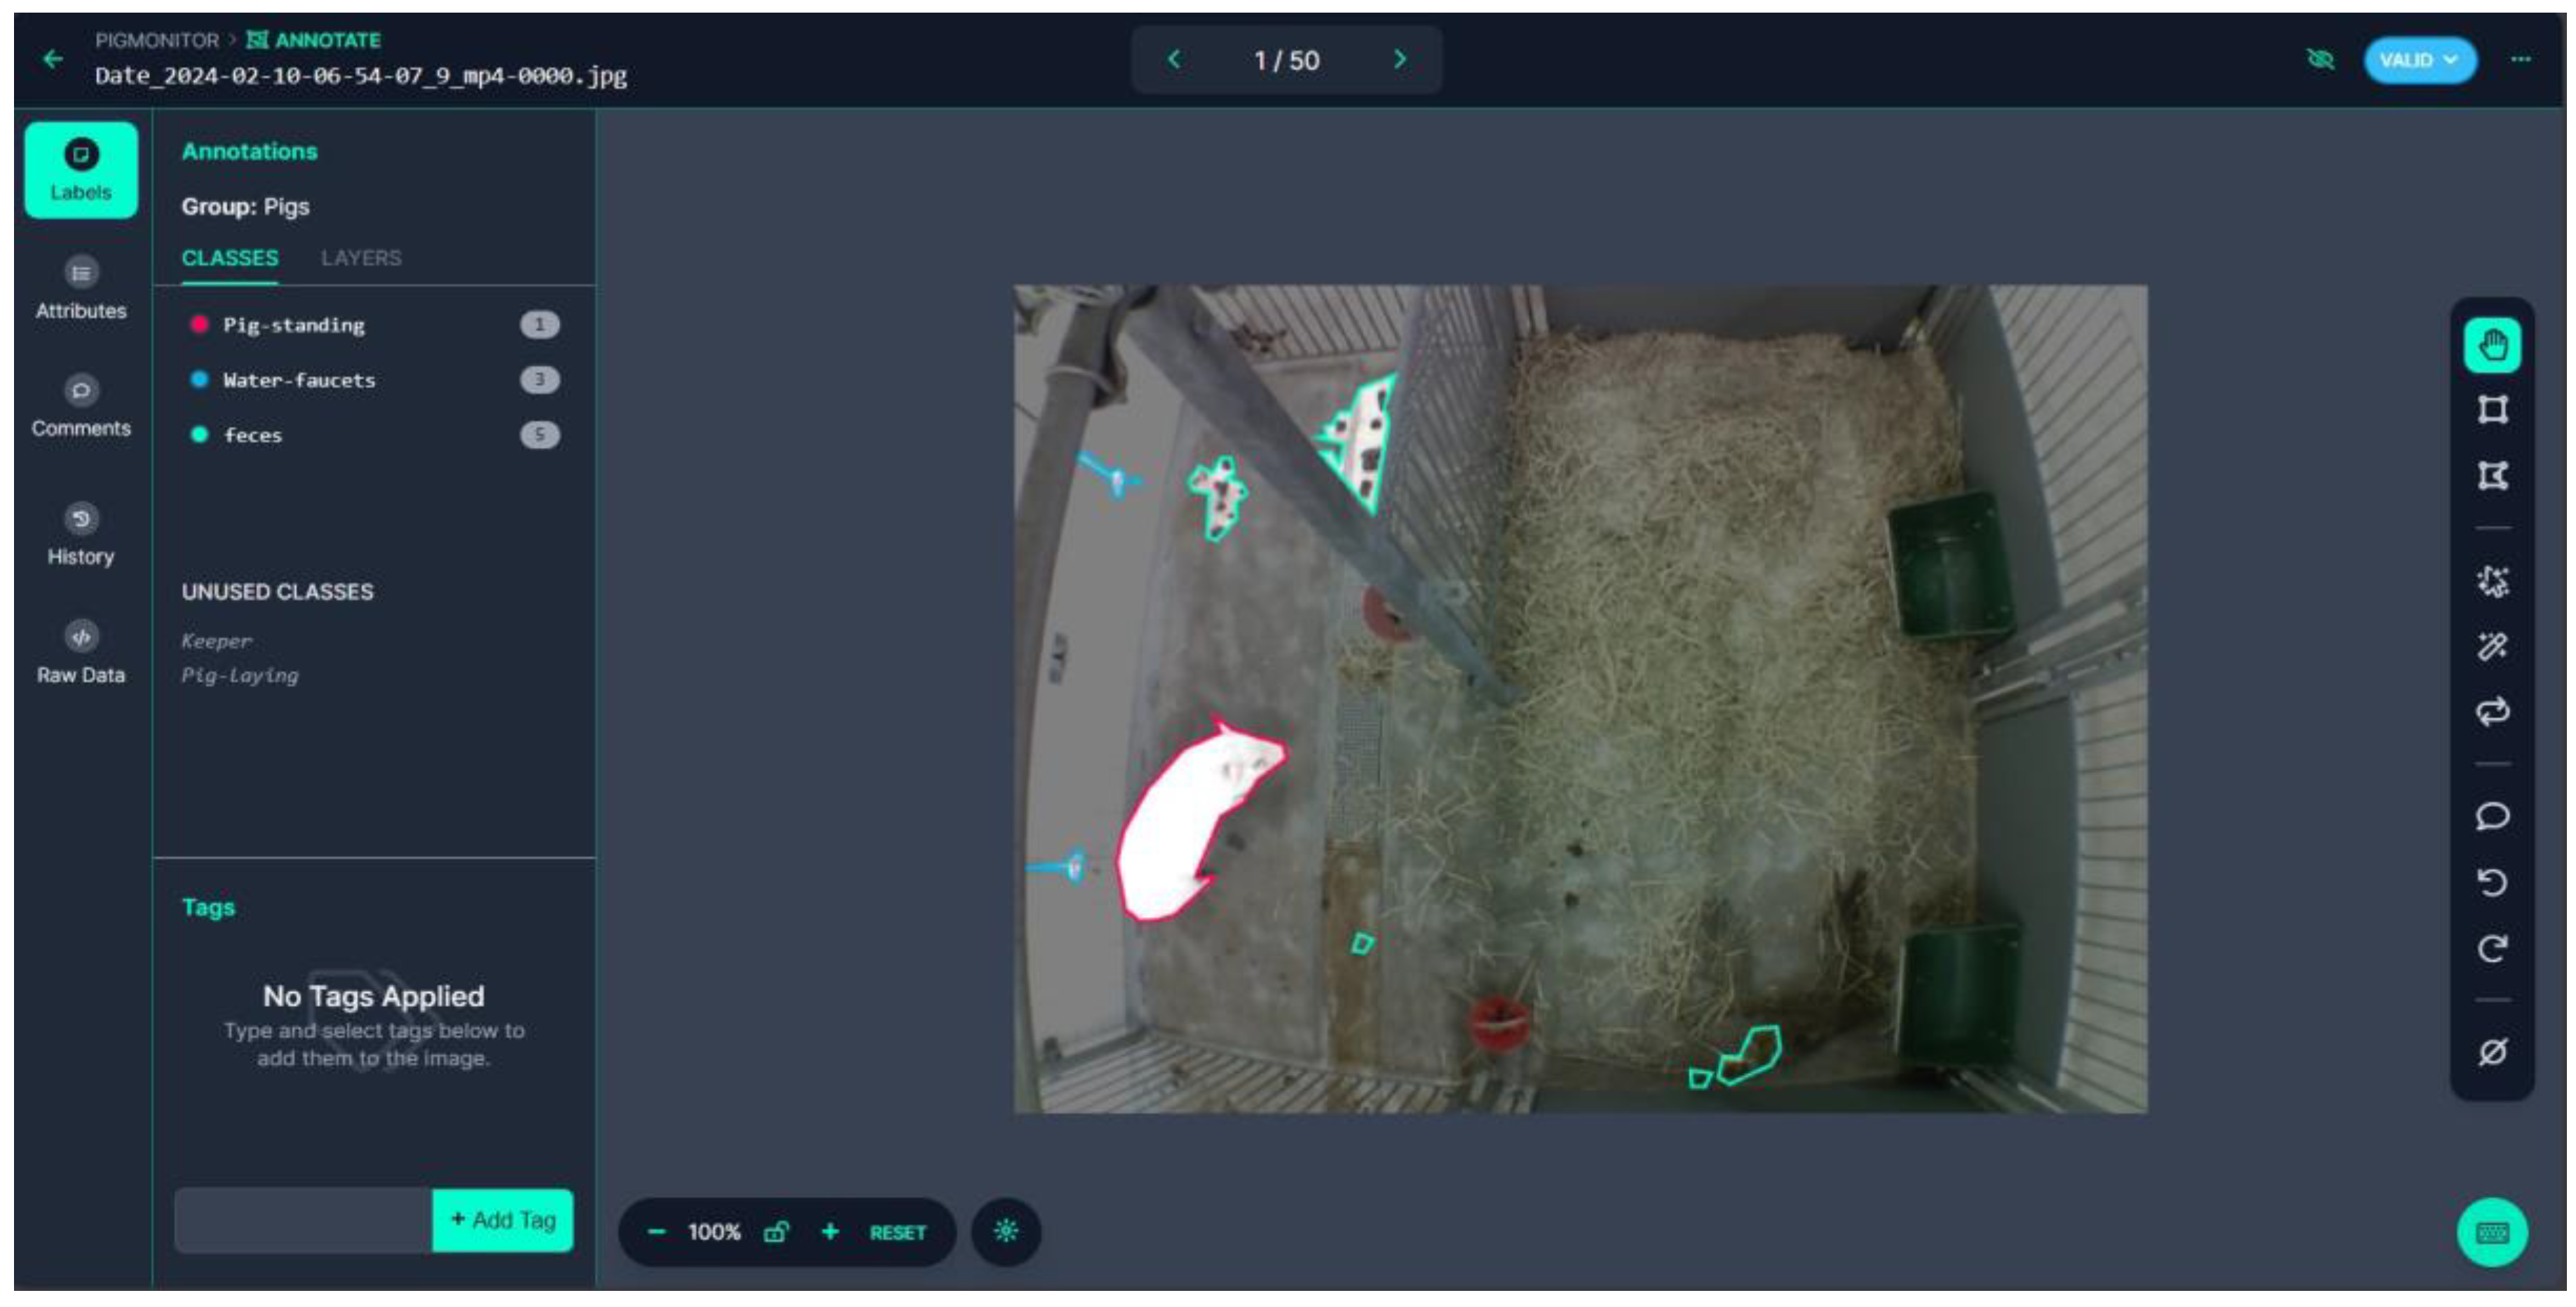This screenshot has height=1307, width=2576.
Task: Toggle the zoom lock icon
Action: (x=776, y=1232)
